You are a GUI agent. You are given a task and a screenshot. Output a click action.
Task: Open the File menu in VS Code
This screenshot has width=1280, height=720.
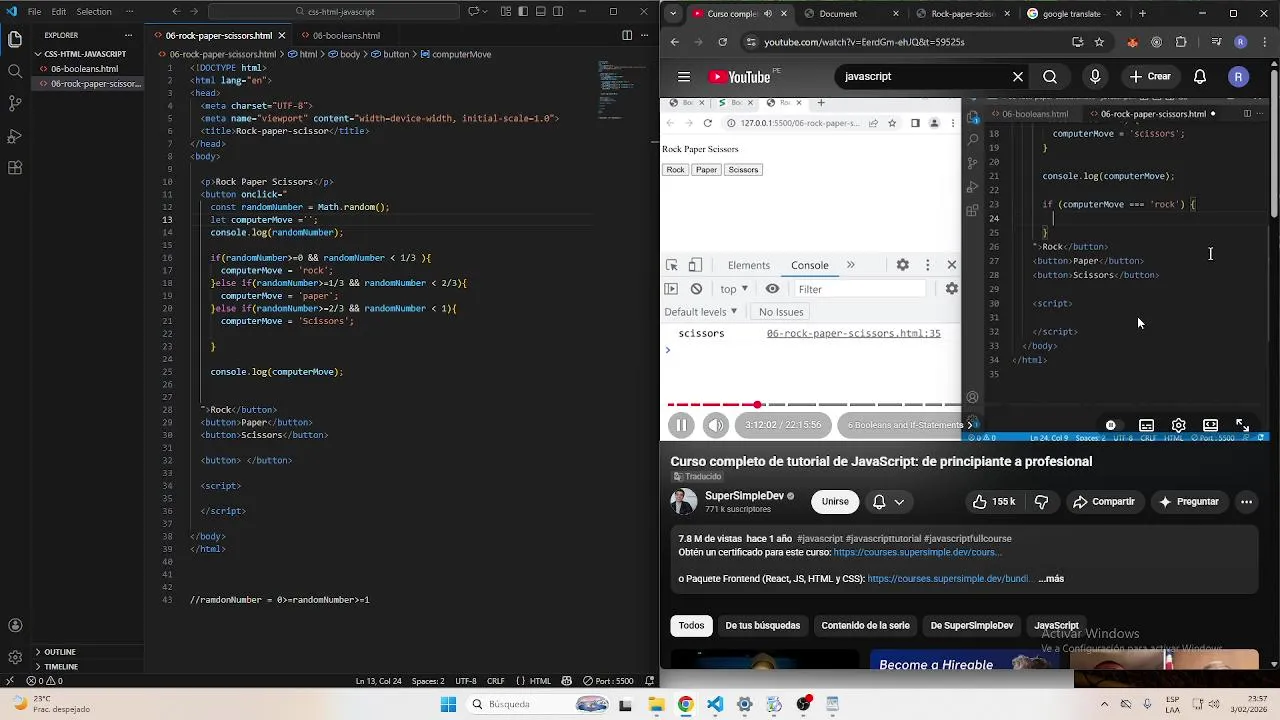pyautogui.click(x=34, y=12)
